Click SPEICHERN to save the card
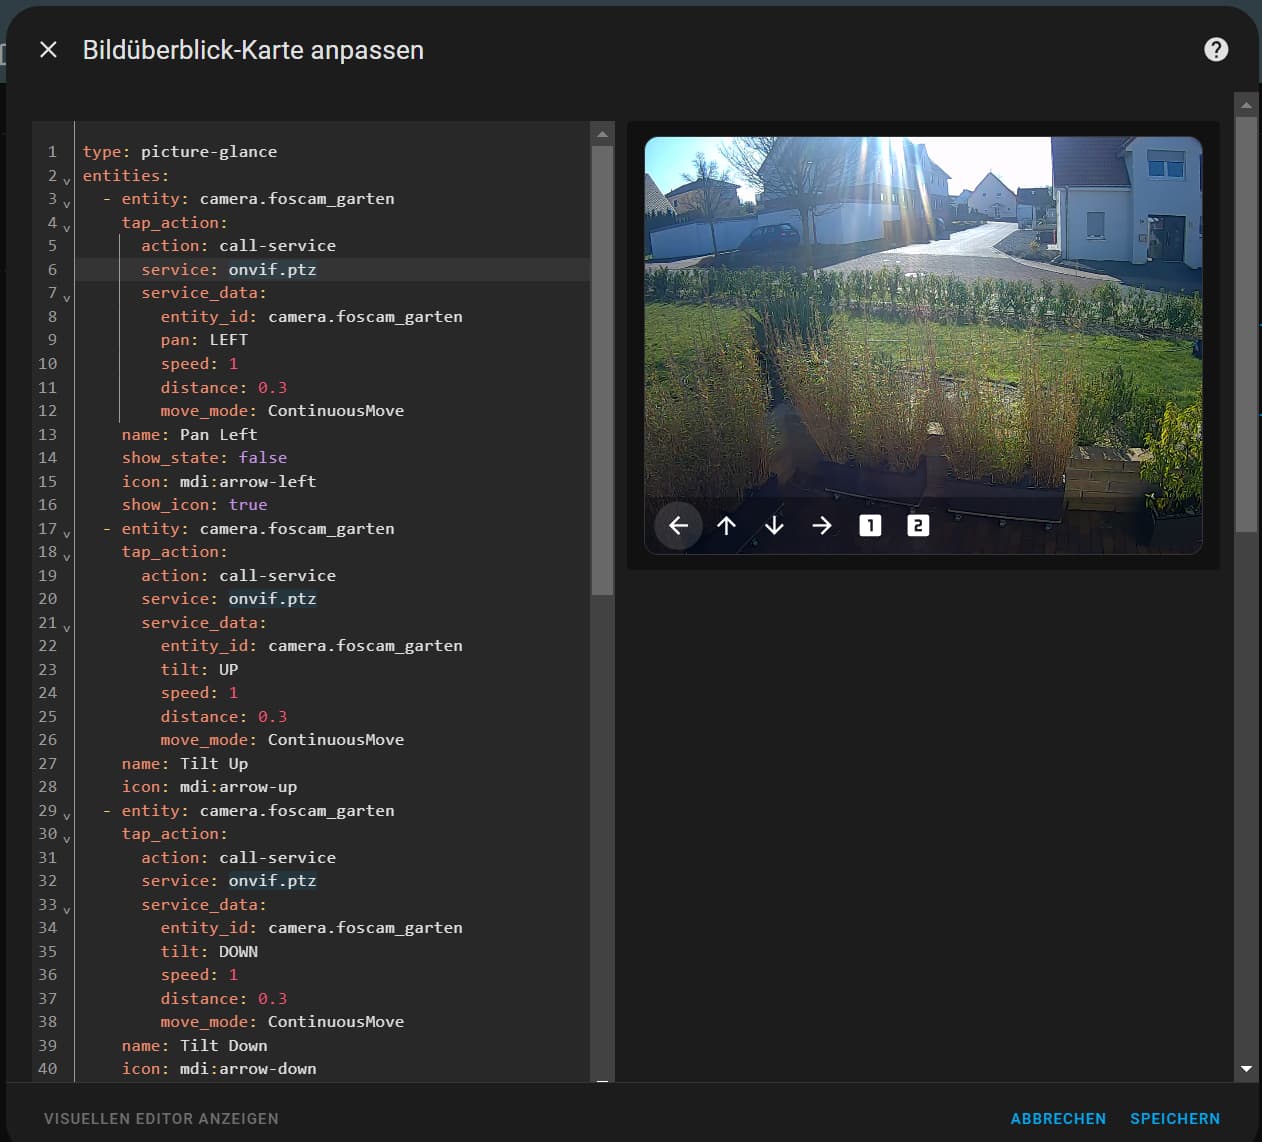This screenshot has width=1262, height=1142. coord(1175,1118)
